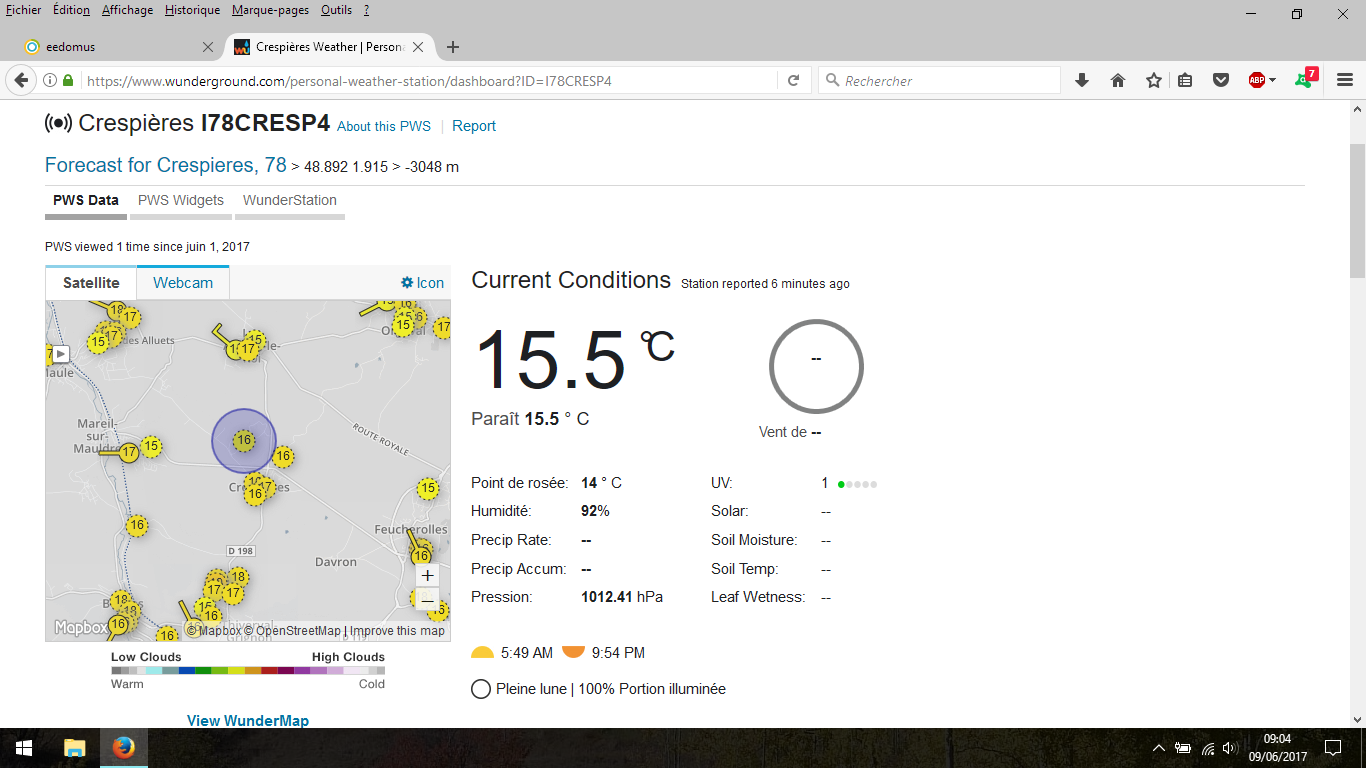Image resolution: width=1366 pixels, height=768 pixels.
Task: Show bookmarks list icon
Action: (x=1185, y=80)
